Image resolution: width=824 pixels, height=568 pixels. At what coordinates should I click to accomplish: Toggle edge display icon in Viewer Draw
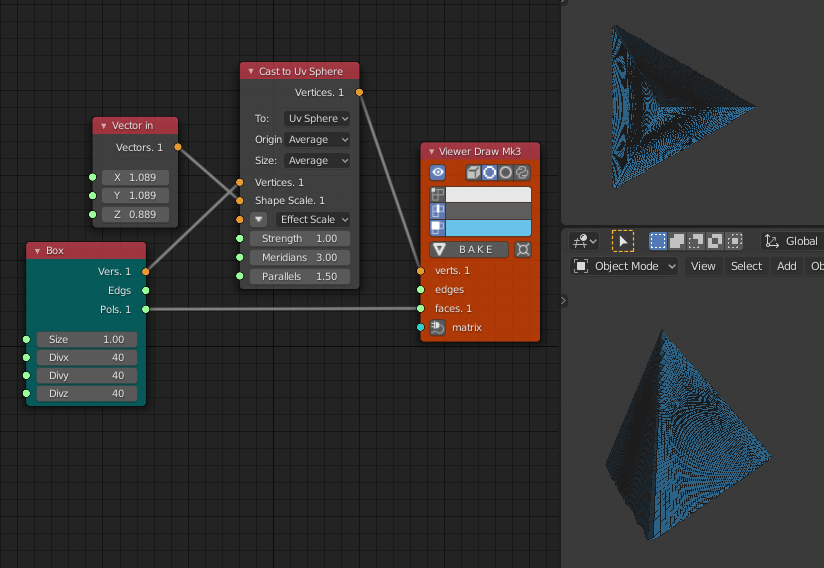[x=437, y=211]
